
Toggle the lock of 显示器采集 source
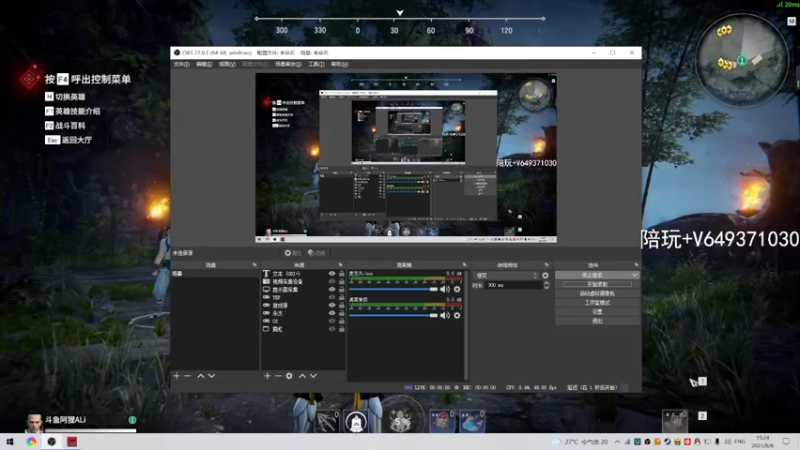click(x=341, y=289)
